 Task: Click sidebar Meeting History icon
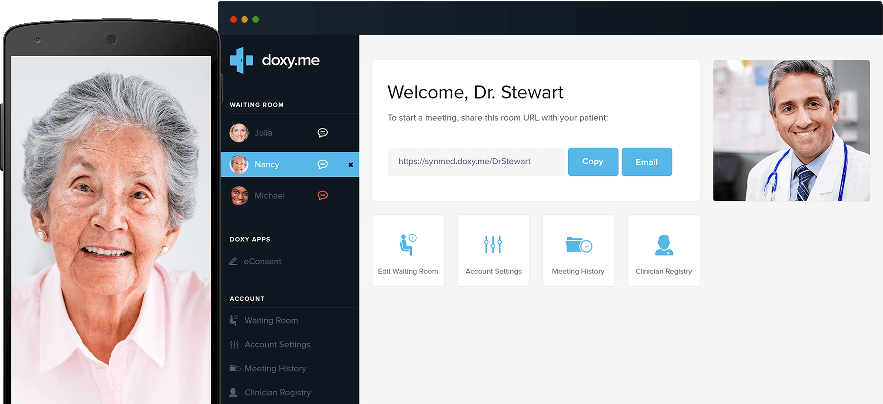click(x=234, y=369)
